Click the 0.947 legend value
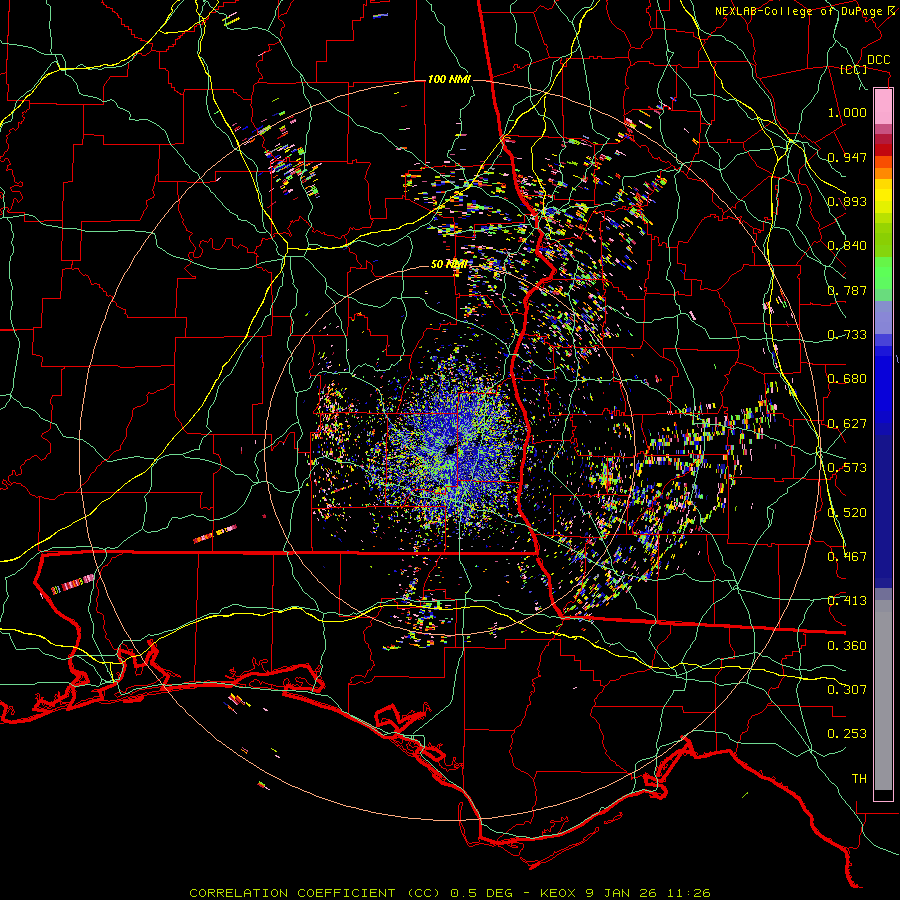Screen dimensions: 900x900 pyautogui.click(x=847, y=157)
